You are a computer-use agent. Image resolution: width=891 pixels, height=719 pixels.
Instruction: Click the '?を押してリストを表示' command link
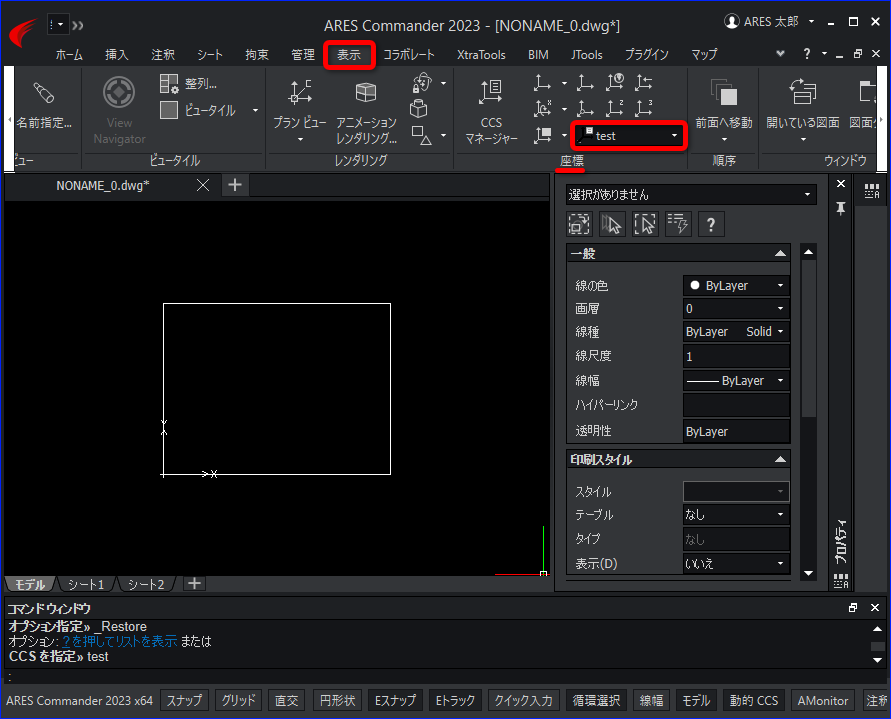[x=119, y=641]
